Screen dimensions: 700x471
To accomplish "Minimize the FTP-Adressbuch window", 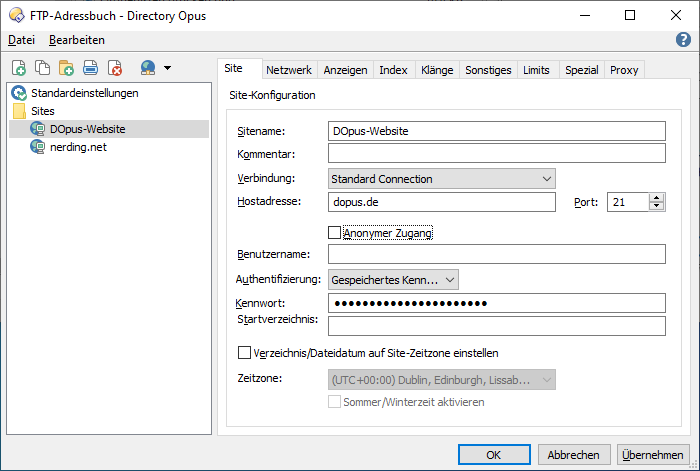I will [x=585, y=16].
